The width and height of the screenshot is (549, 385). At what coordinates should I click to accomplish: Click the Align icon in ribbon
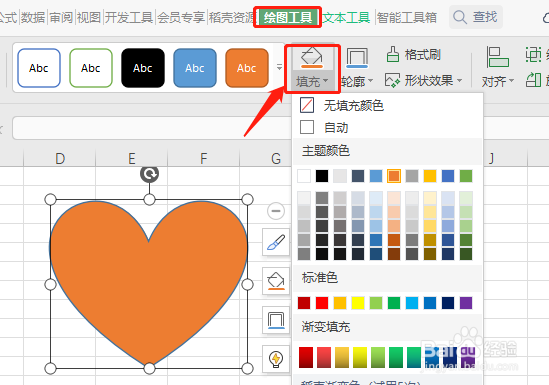tap(498, 57)
